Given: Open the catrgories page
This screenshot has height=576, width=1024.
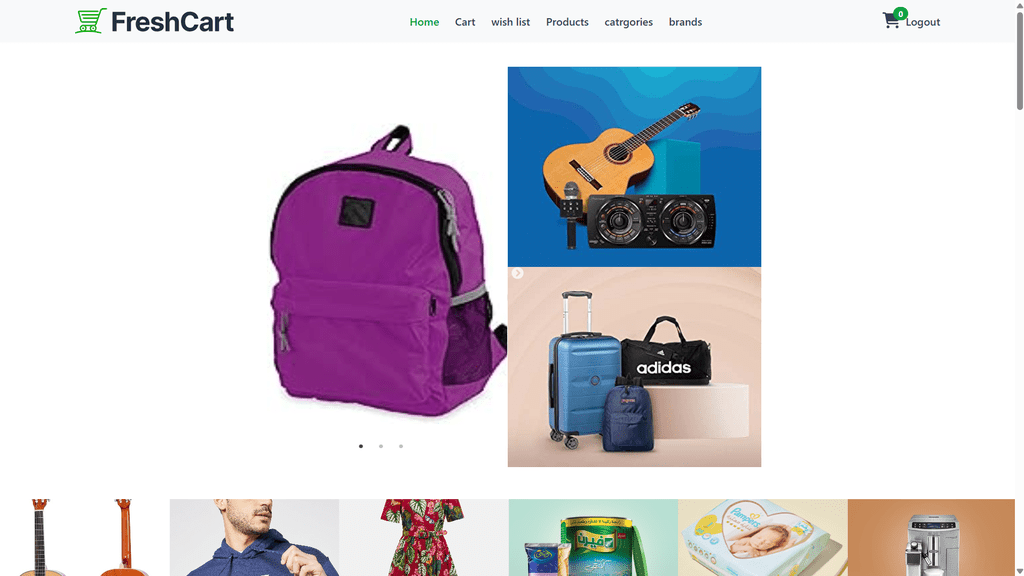Looking at the screenshot, I should (628, 22).
